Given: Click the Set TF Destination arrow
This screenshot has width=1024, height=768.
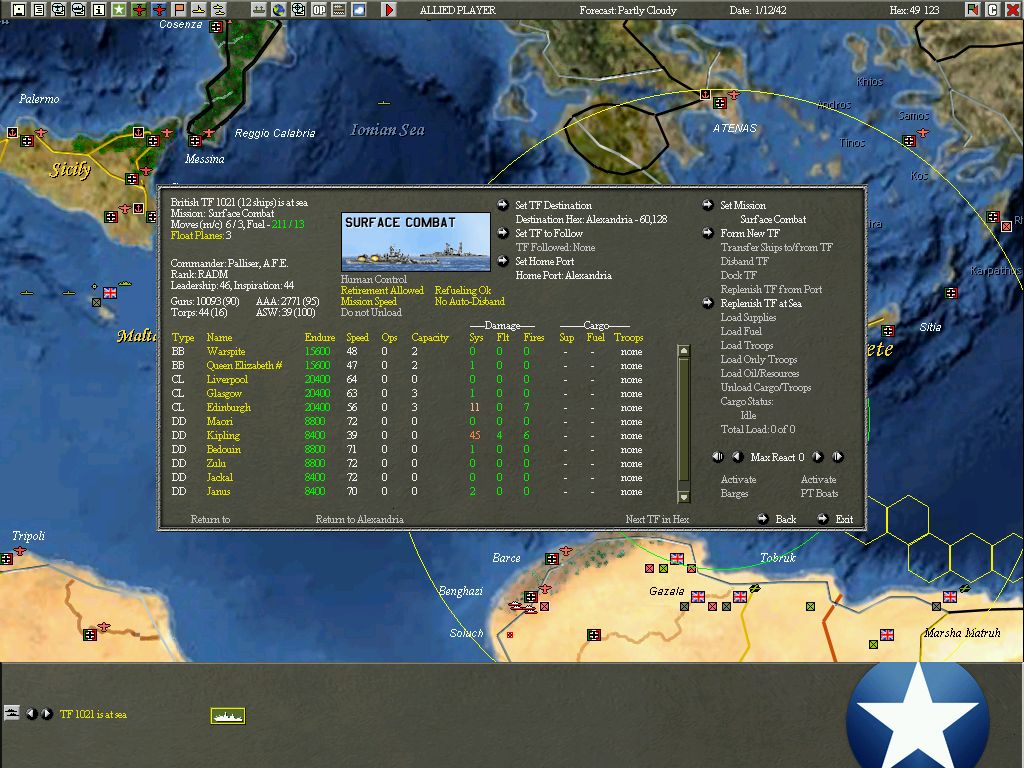Looking at the screenshot, I should (x=502, y=204).
